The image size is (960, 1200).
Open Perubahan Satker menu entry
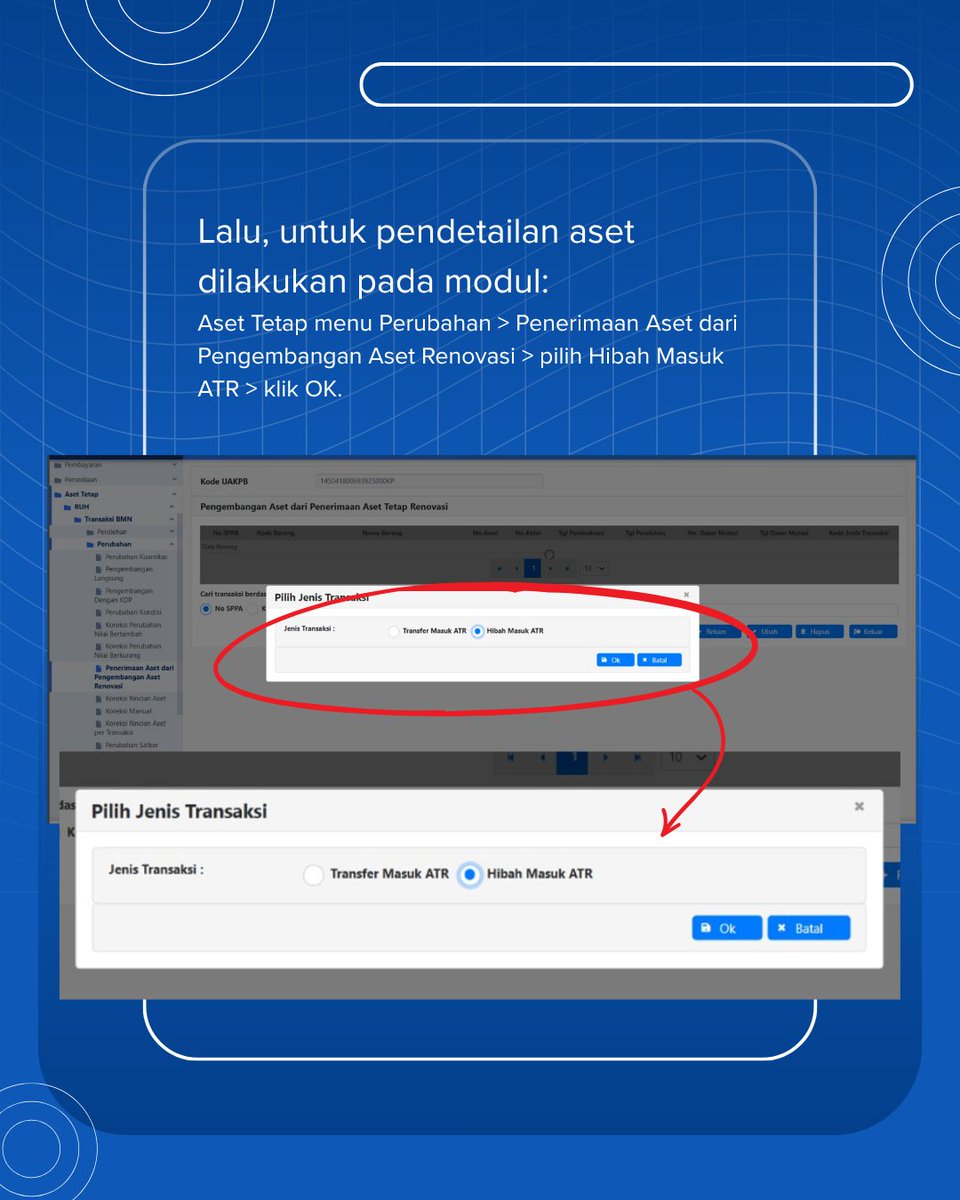pyautogui.click(x=126, y=745)
